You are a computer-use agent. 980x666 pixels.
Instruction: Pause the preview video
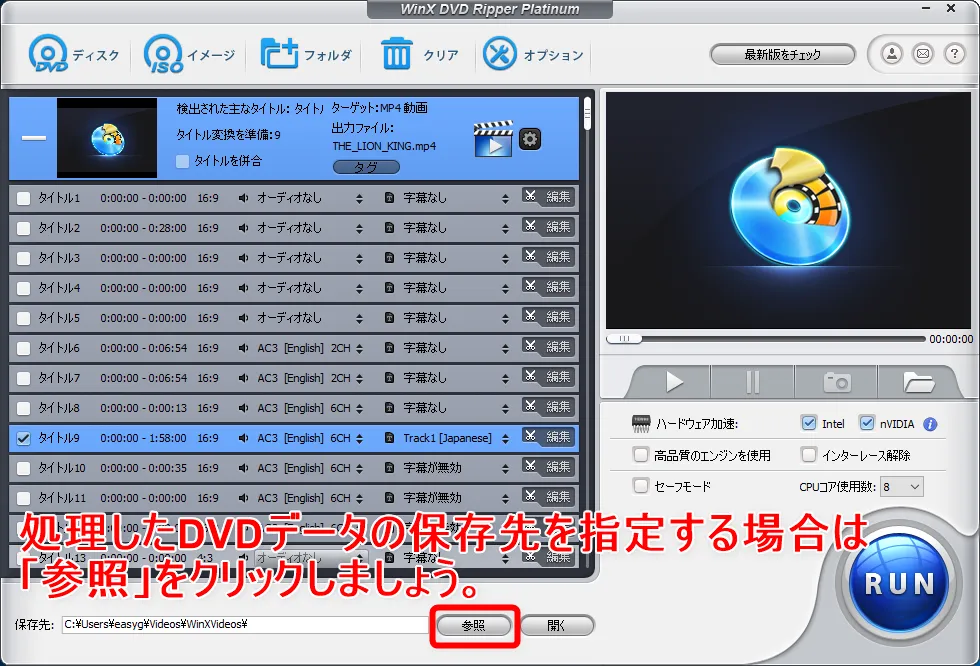click(x=752, y=382)
